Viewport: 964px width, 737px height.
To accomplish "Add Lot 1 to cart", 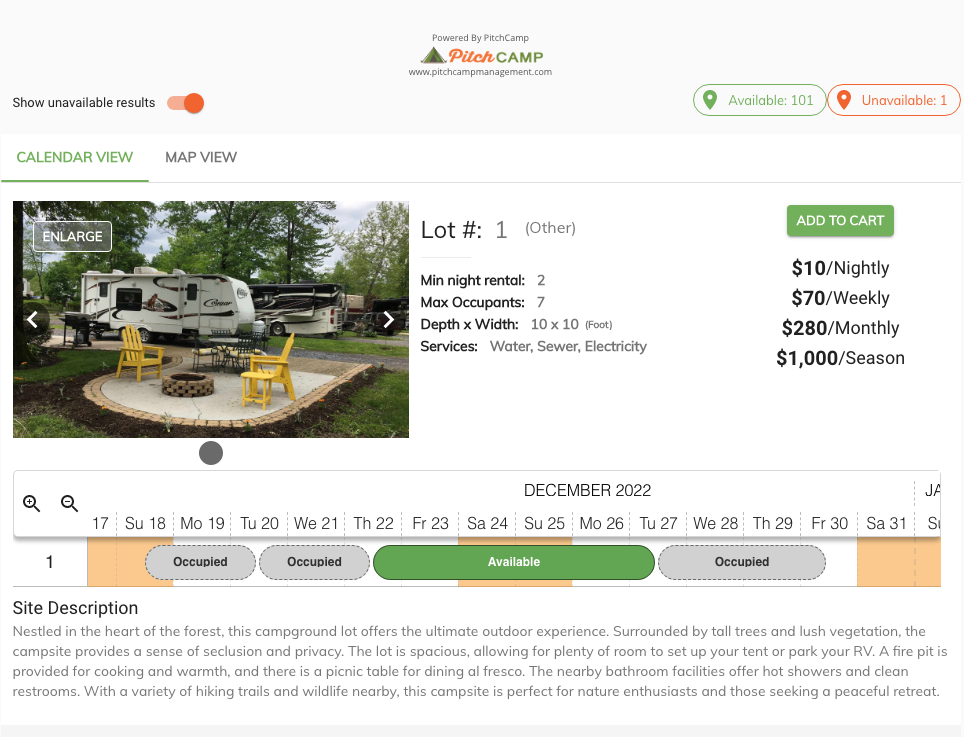I will pos(840,221).
